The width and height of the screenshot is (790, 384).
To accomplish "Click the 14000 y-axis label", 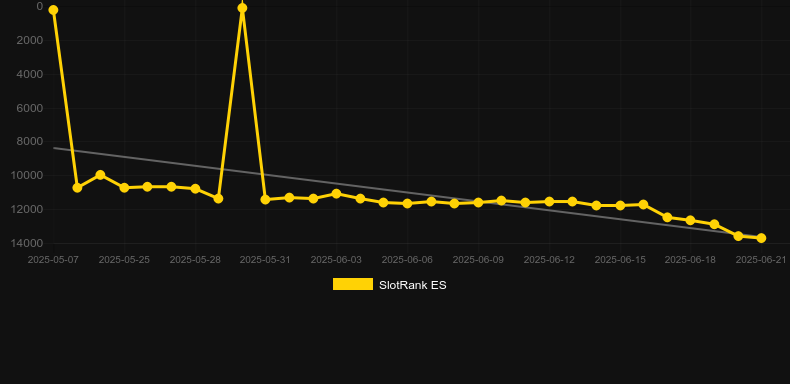I will pos(27,243).
